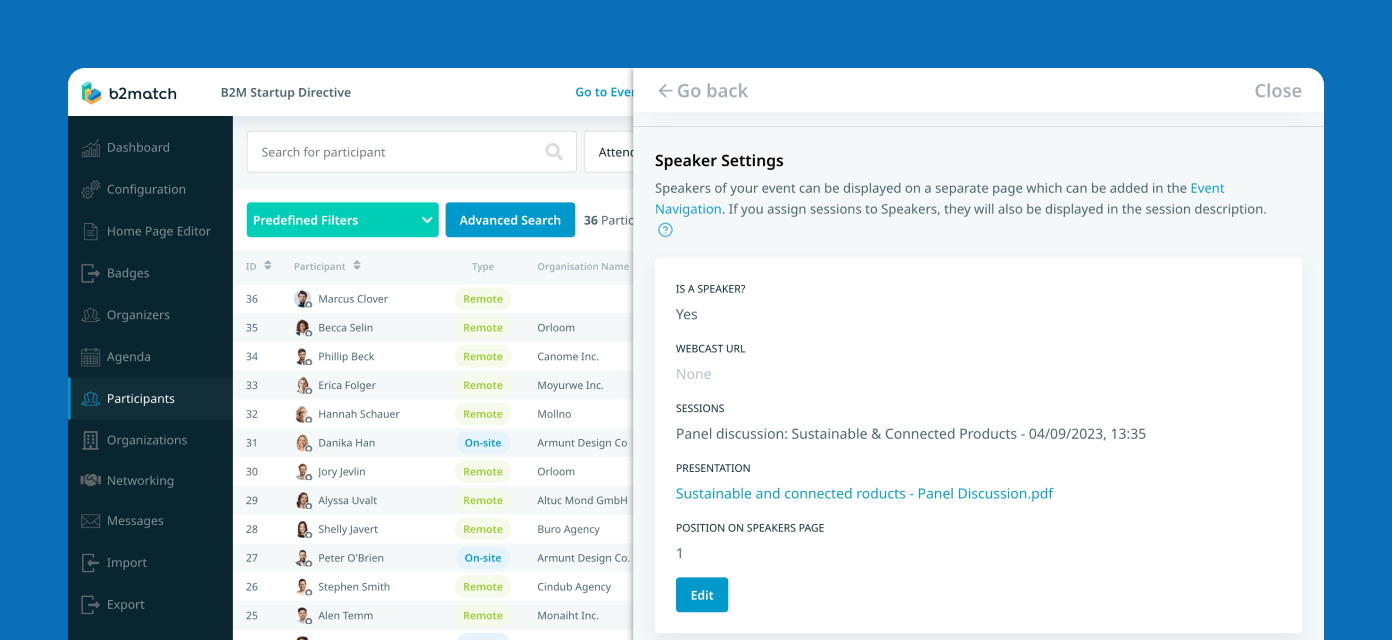Click Canome Inc. organisation cell

point(567,357)
